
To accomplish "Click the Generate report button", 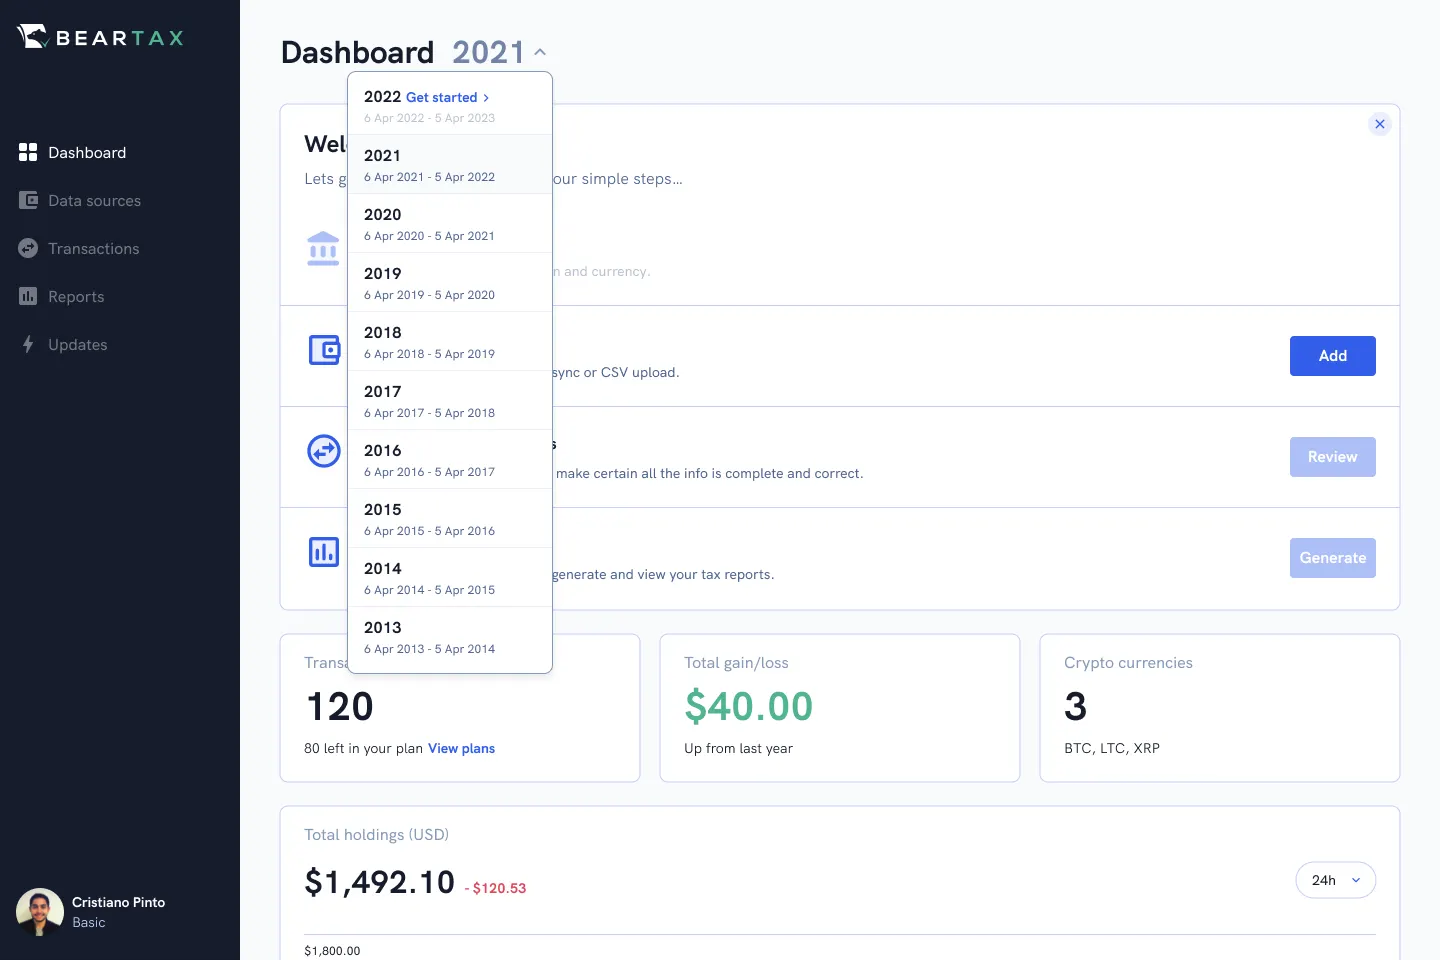I will [1332, 558].
